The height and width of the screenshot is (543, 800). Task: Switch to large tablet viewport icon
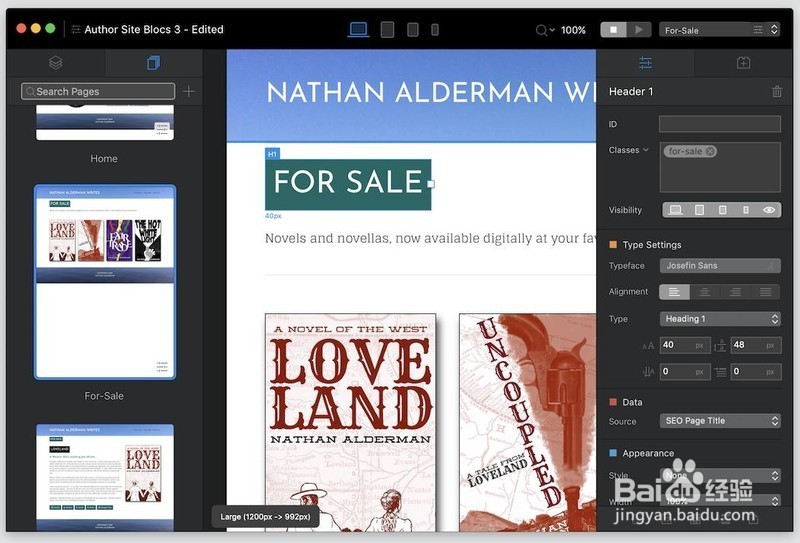(387, 30)
